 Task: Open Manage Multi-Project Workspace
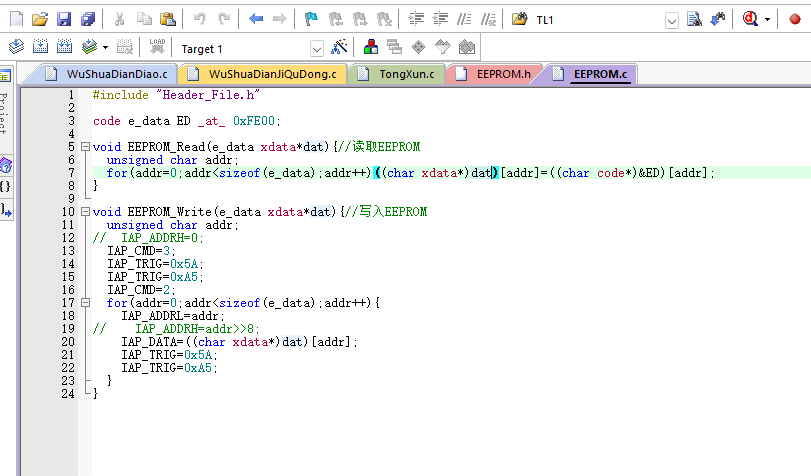pyautogui.click(x=395, y=47)
